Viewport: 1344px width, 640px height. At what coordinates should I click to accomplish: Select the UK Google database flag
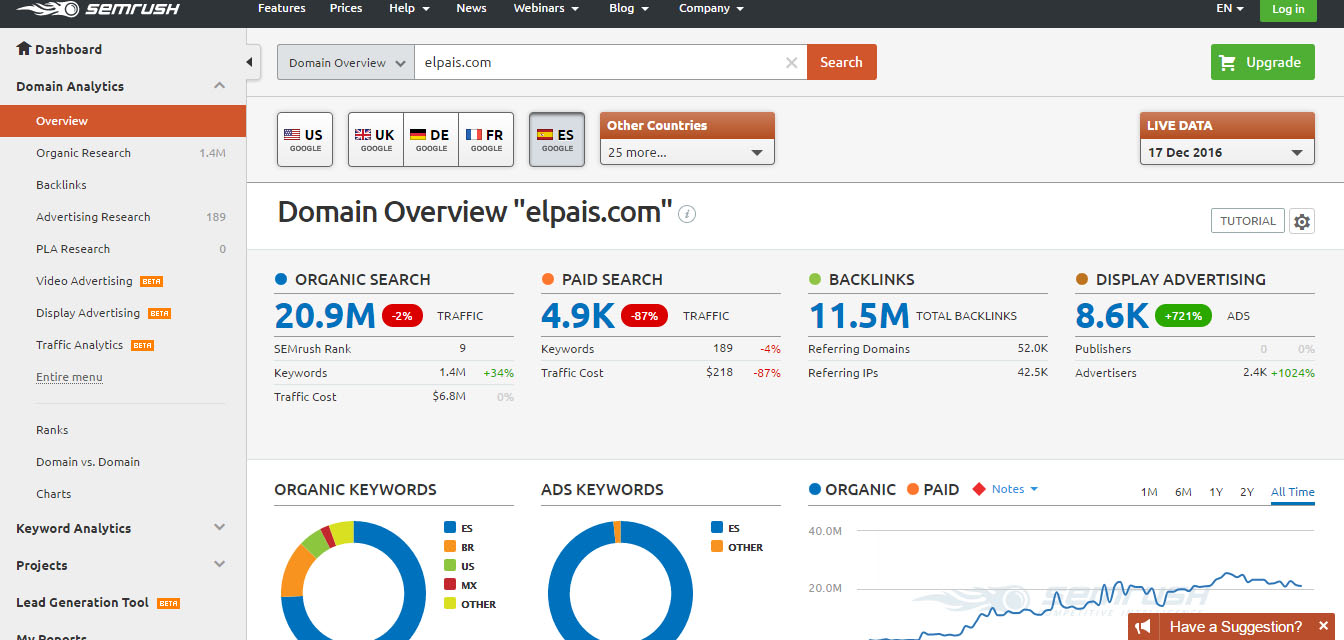coord(376,139)
